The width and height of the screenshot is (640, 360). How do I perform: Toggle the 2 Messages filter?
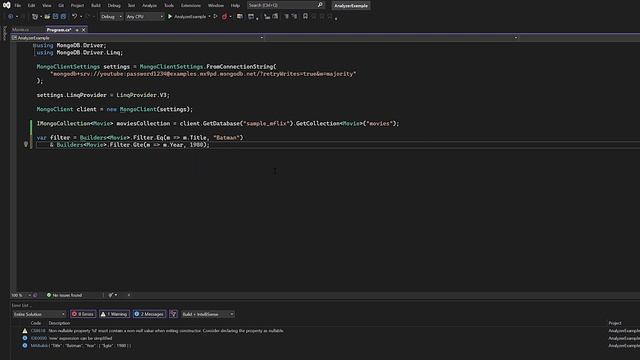(x=149, y=314)
